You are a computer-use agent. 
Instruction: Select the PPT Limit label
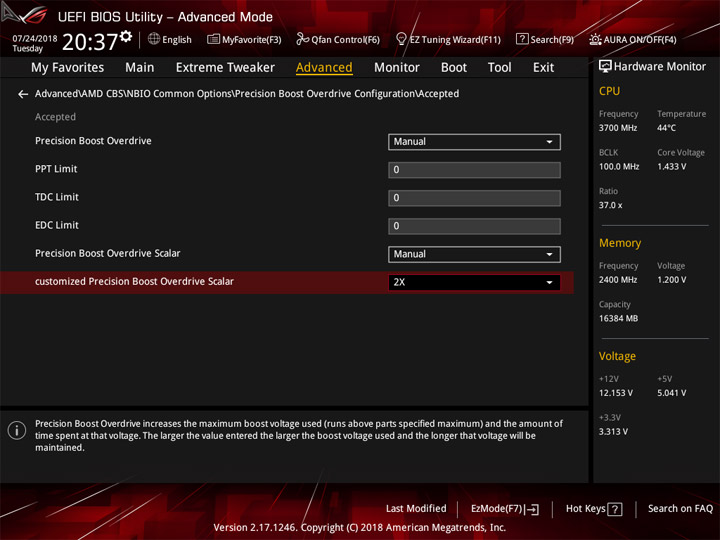click(x=56, y=169)
